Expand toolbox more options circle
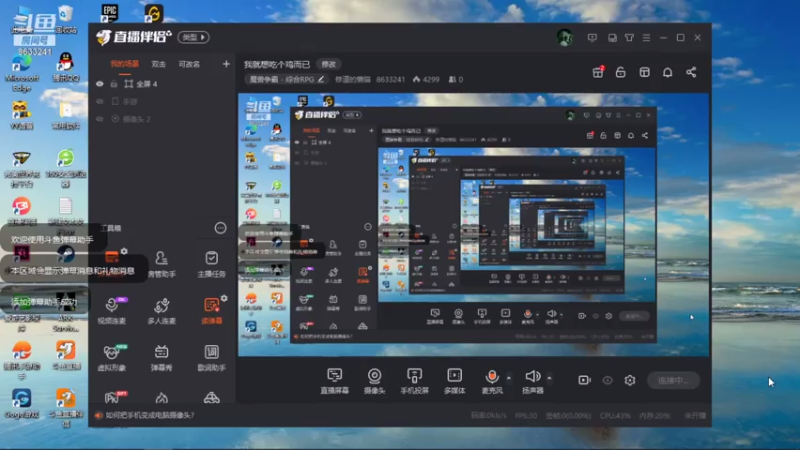 tap(220, 228)
